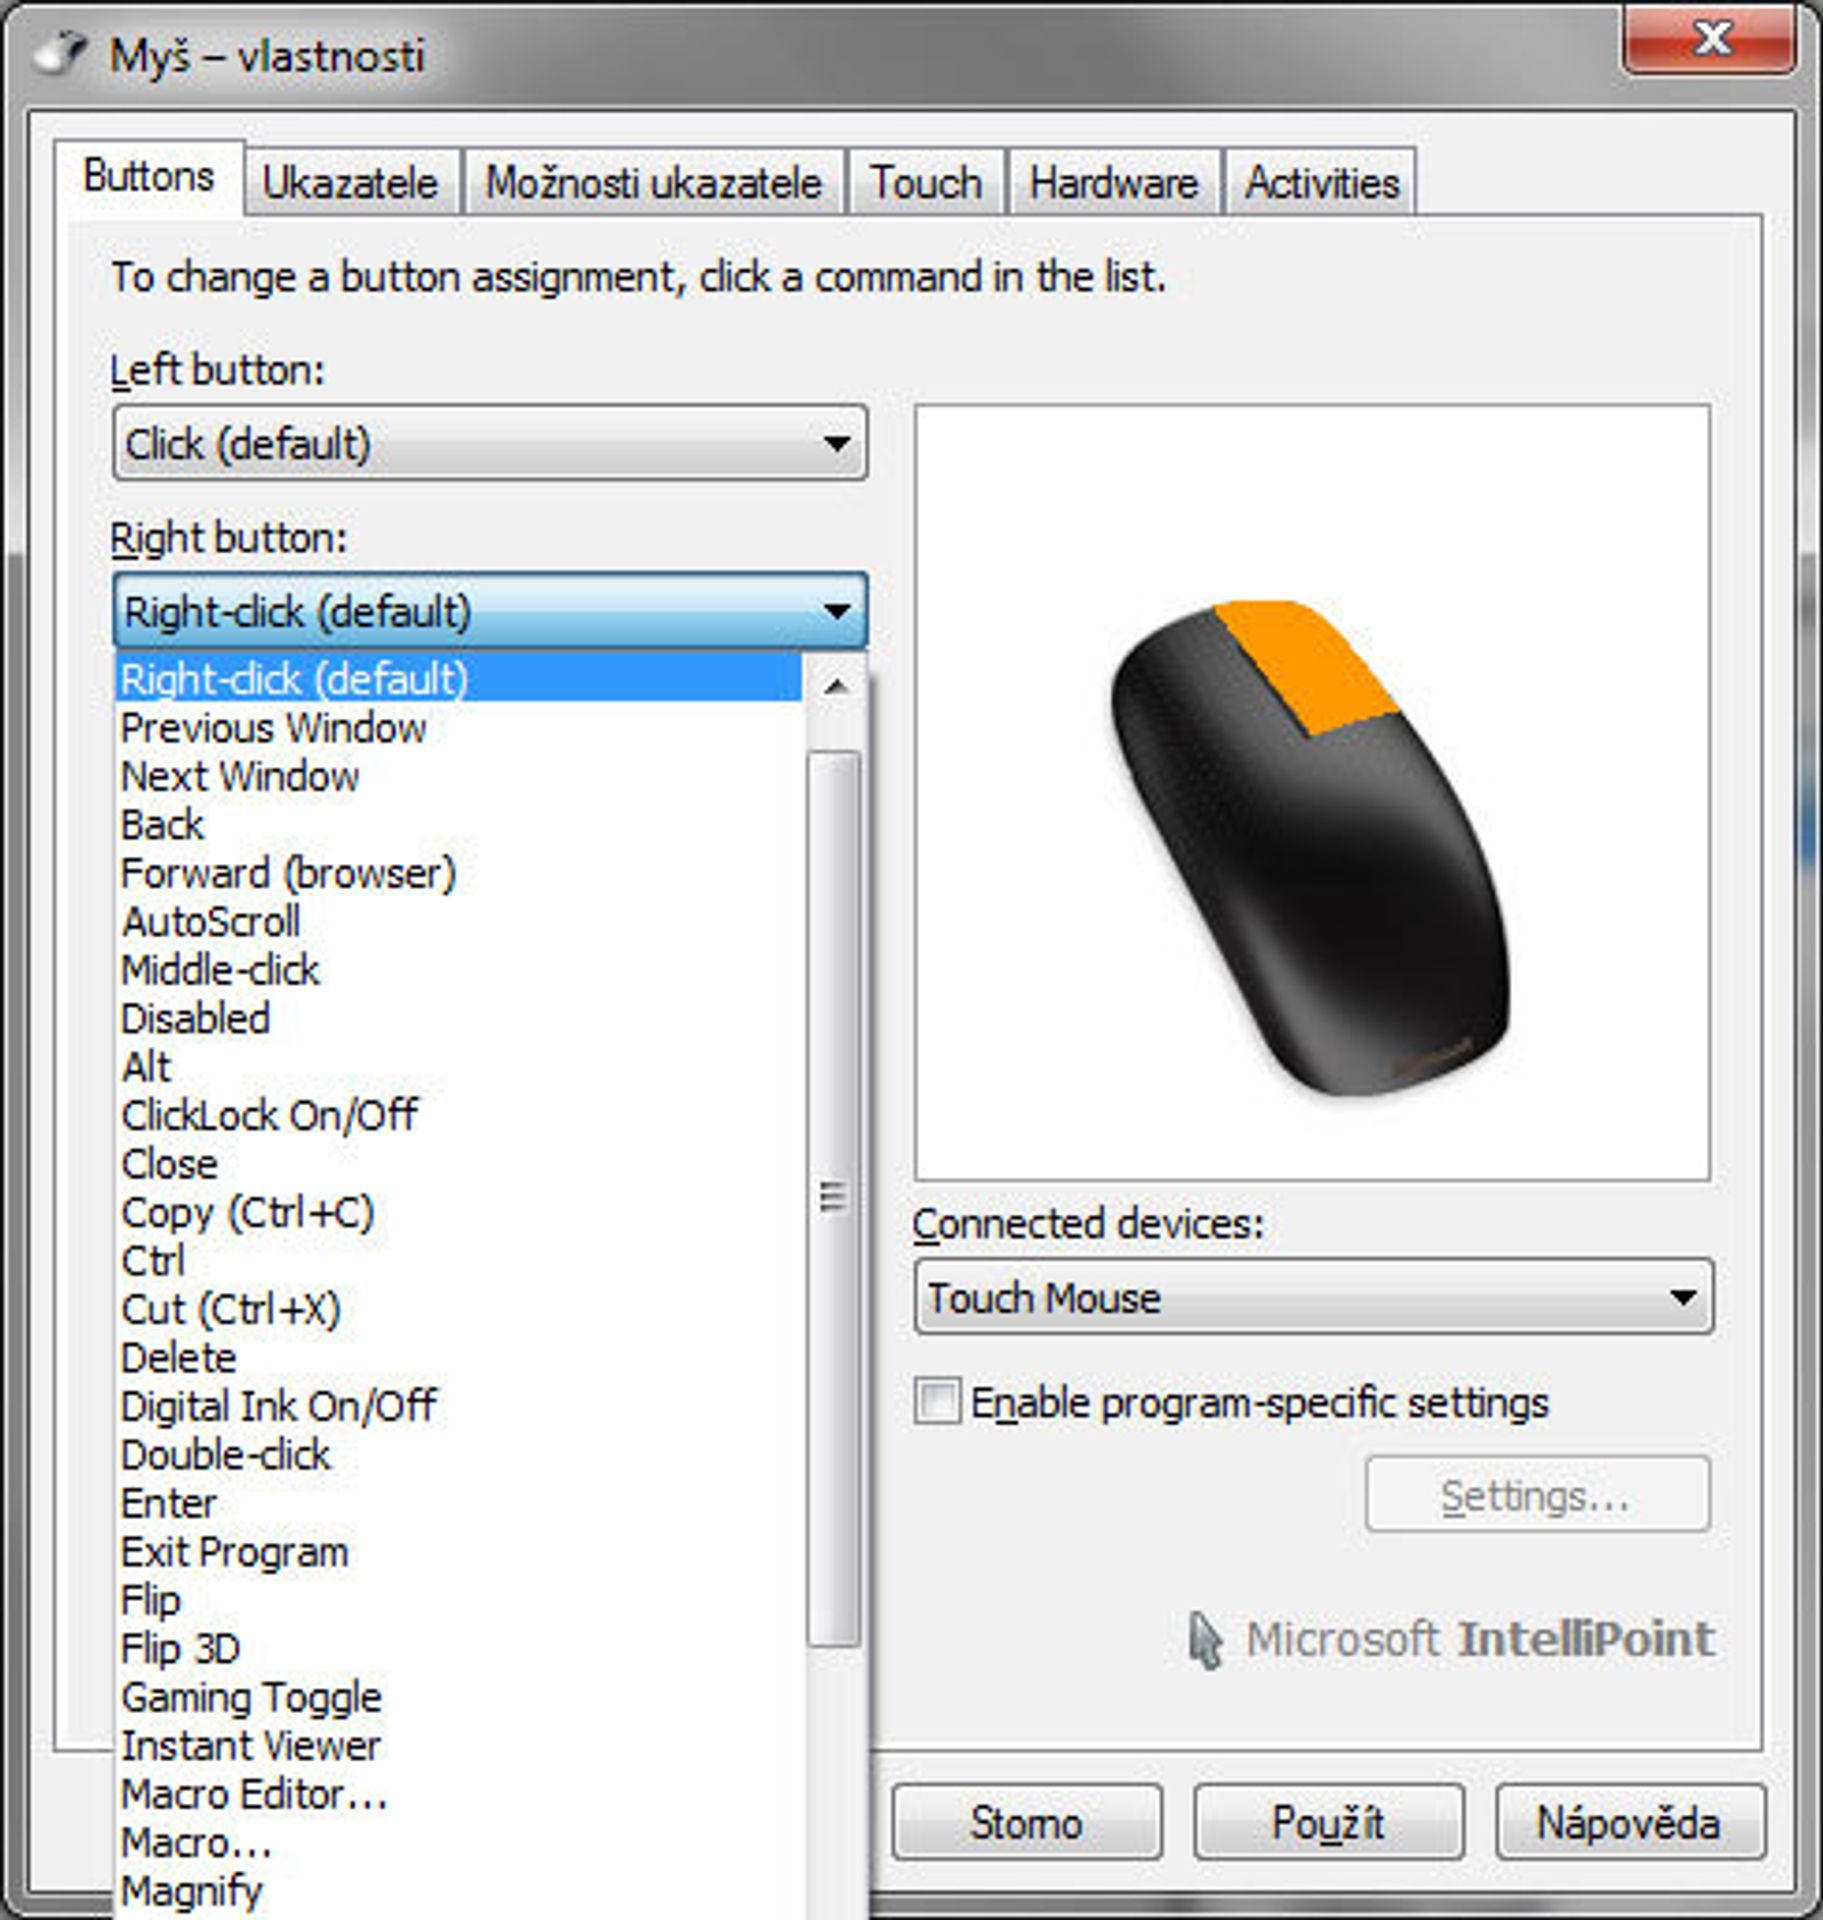Pick Middle-click in the dropdown list

(x=459, y=970)
